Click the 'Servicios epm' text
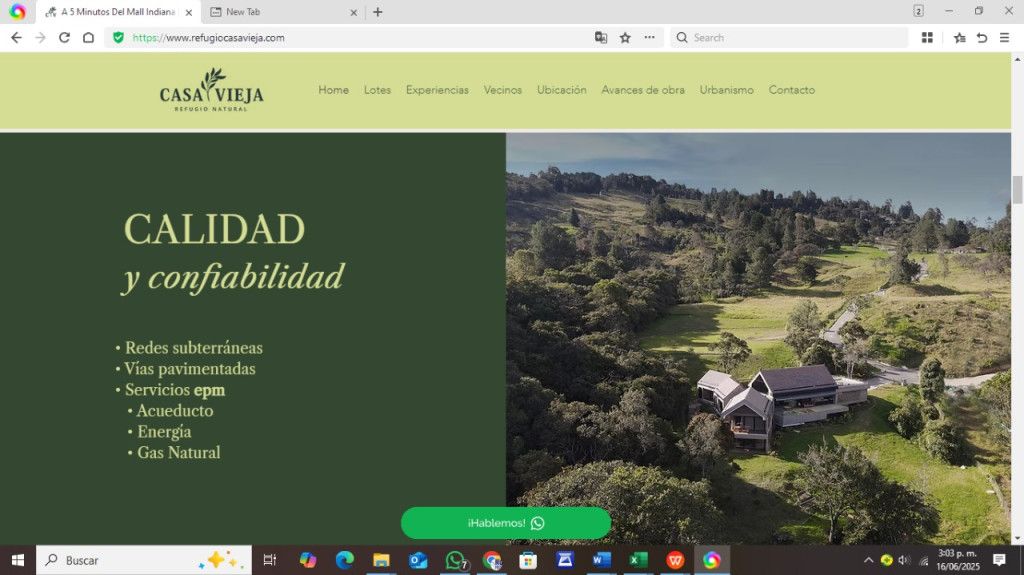 click(175, 389)
